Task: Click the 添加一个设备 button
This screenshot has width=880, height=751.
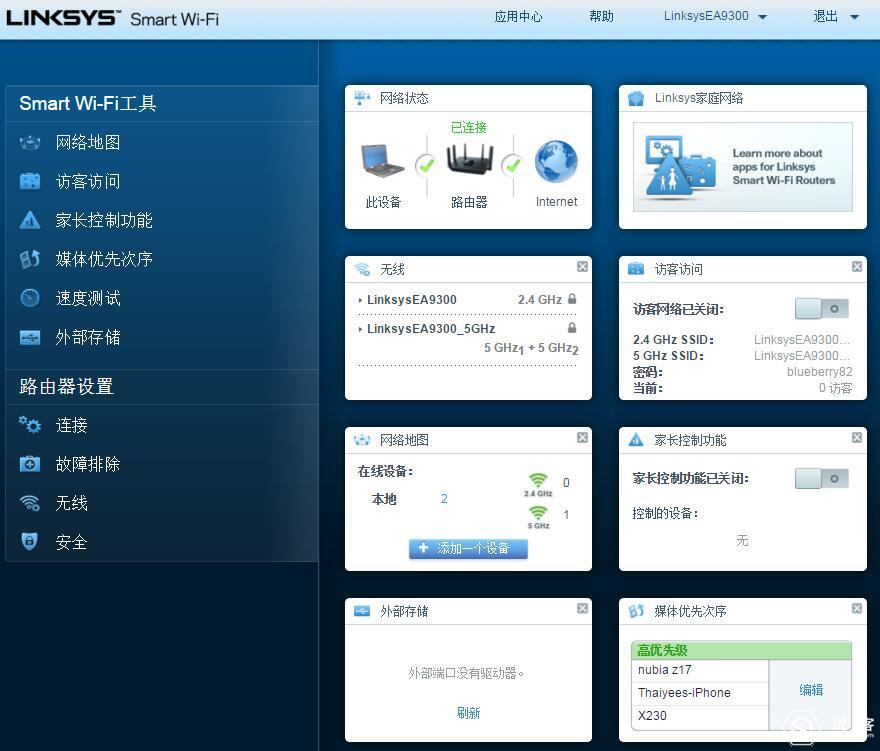Action: 467,548
